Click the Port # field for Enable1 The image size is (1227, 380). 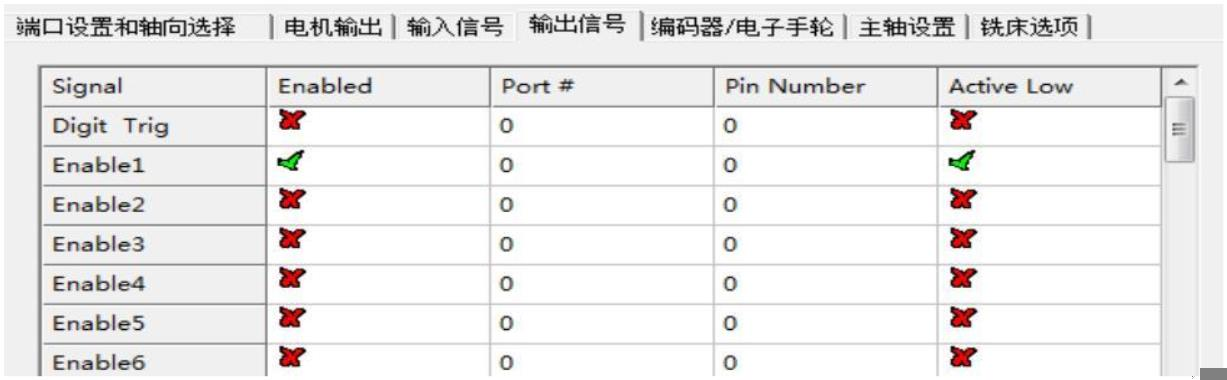pyautogui.click(x=603, y=165)
